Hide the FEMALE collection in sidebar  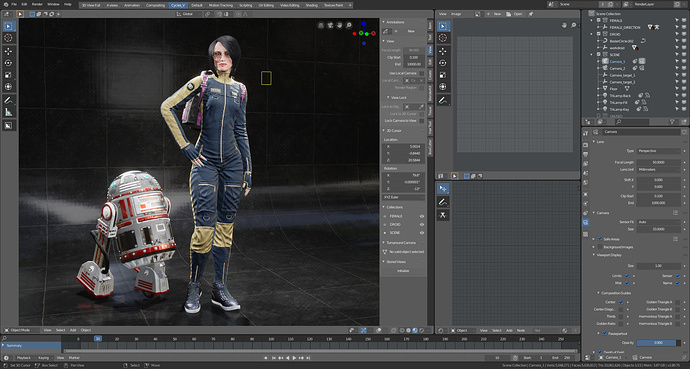click(x=422, y=216)
